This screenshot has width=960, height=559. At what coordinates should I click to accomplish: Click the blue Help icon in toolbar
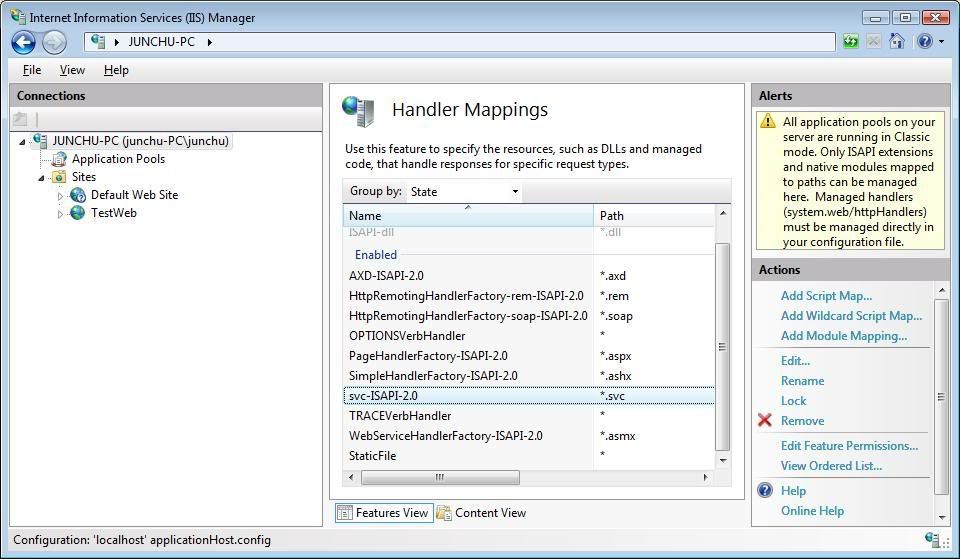click(x=924, y=42)
